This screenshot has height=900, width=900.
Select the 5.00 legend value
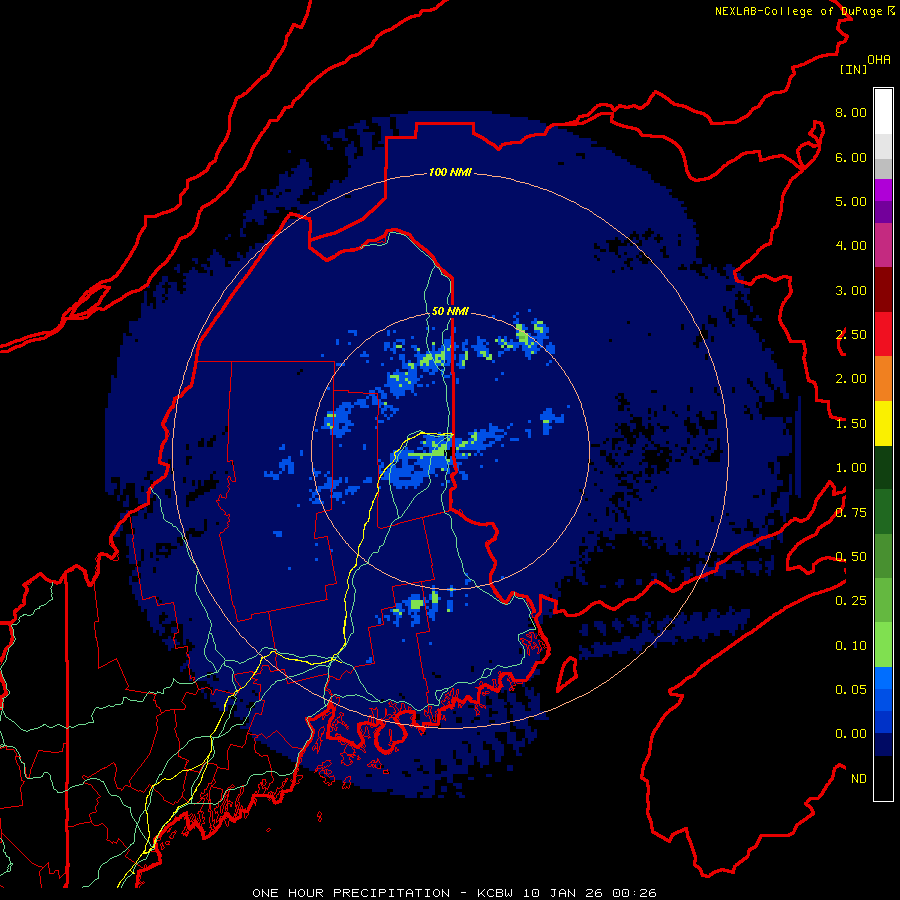851,201
